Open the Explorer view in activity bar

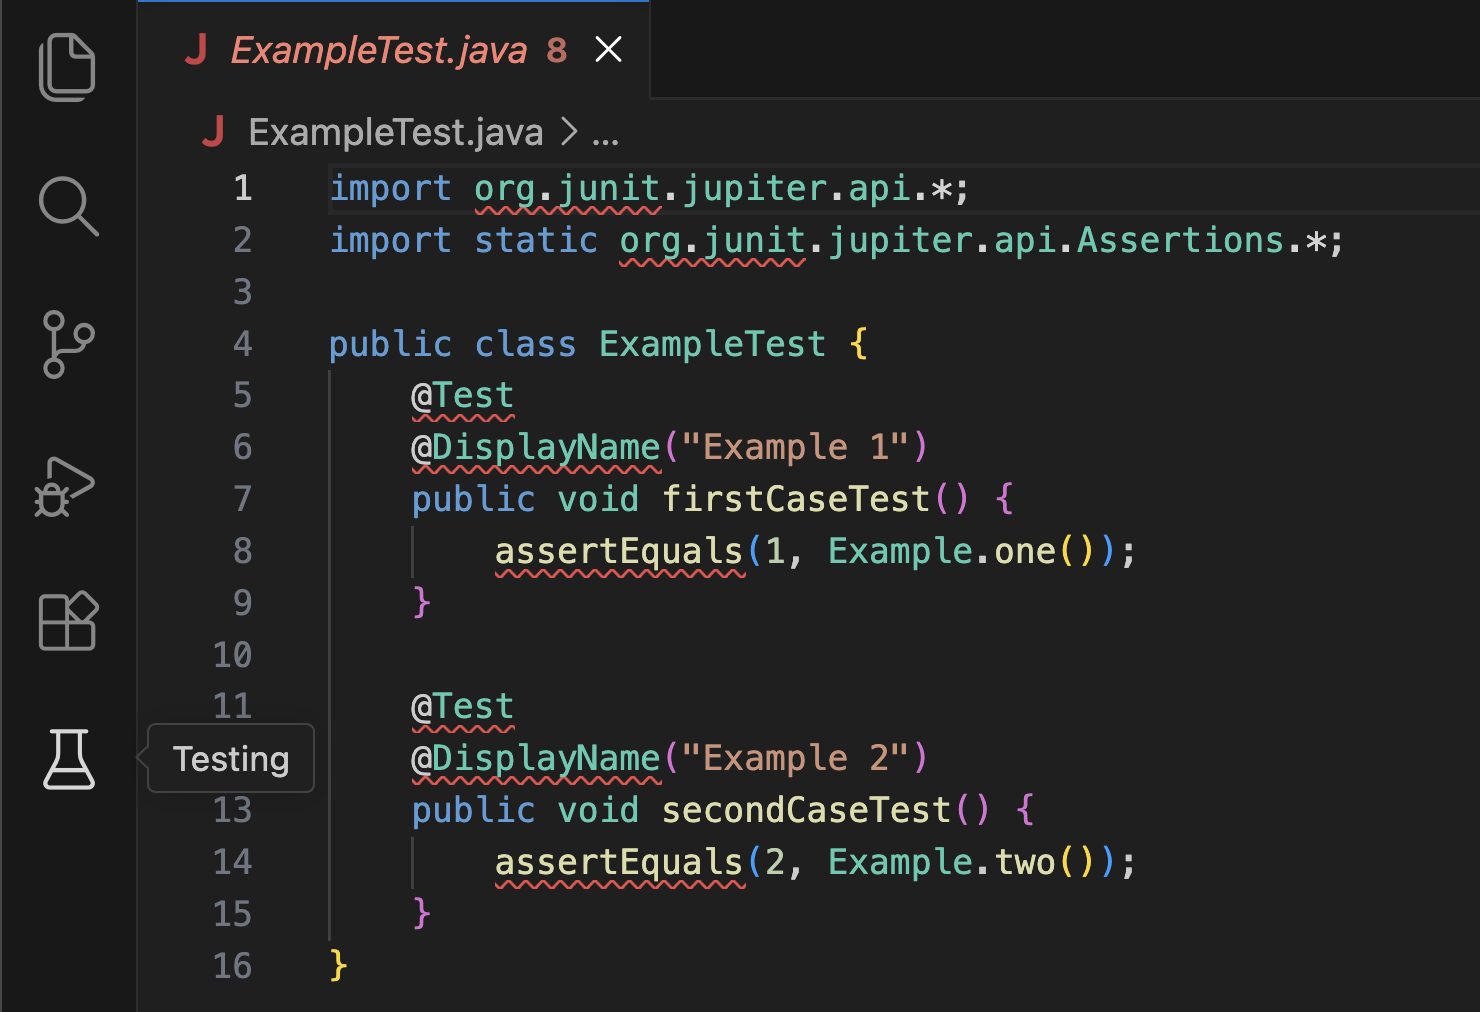point(67,67)
